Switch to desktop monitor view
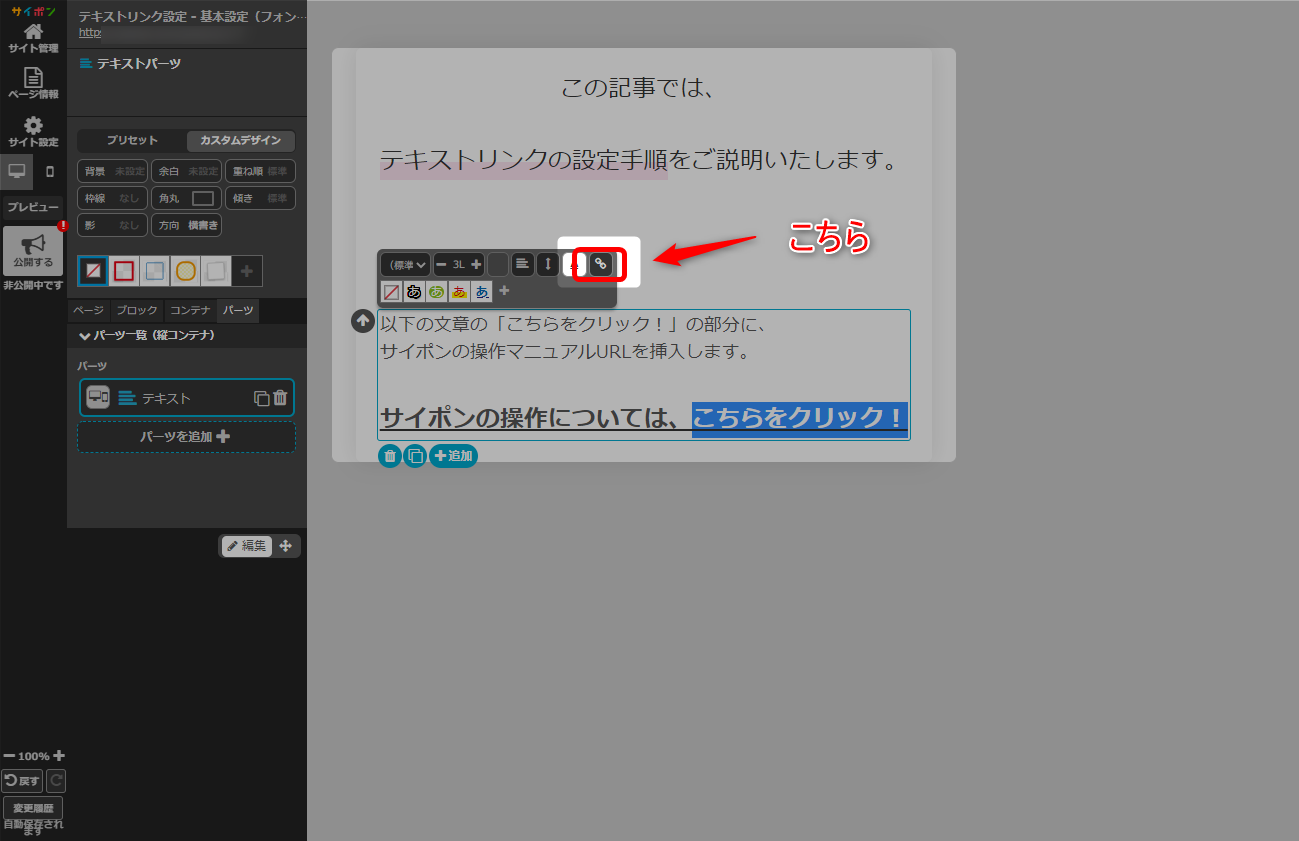 17,171
